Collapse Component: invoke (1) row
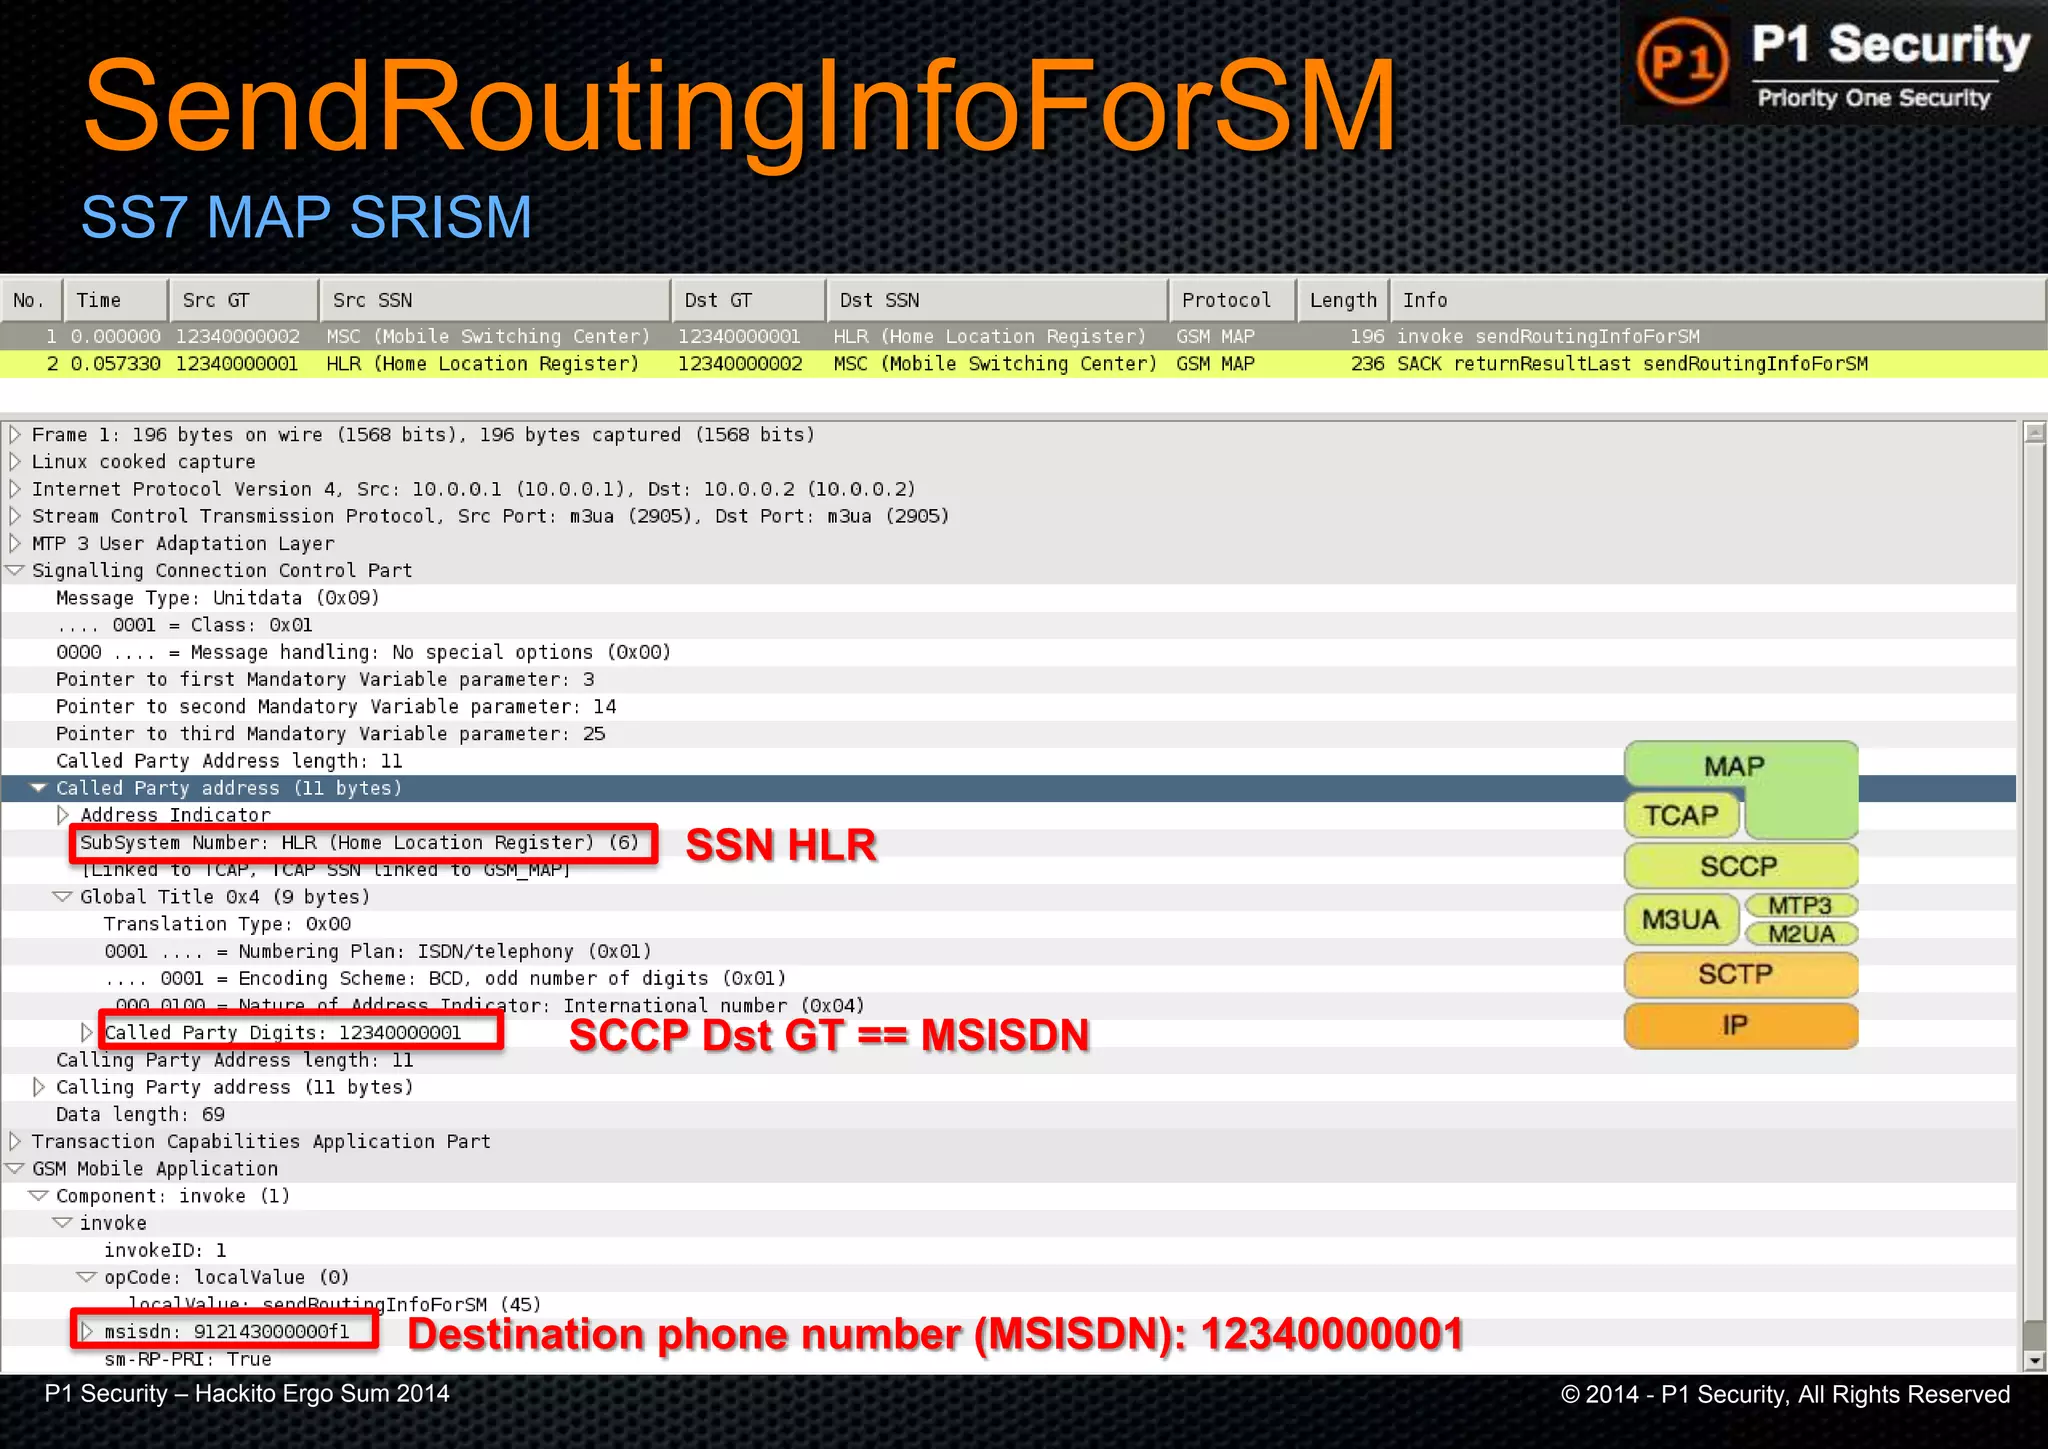 point(39,1196)
